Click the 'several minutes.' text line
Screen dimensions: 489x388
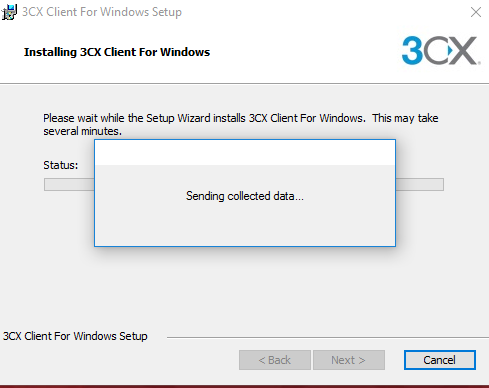(x=83, y=131)
